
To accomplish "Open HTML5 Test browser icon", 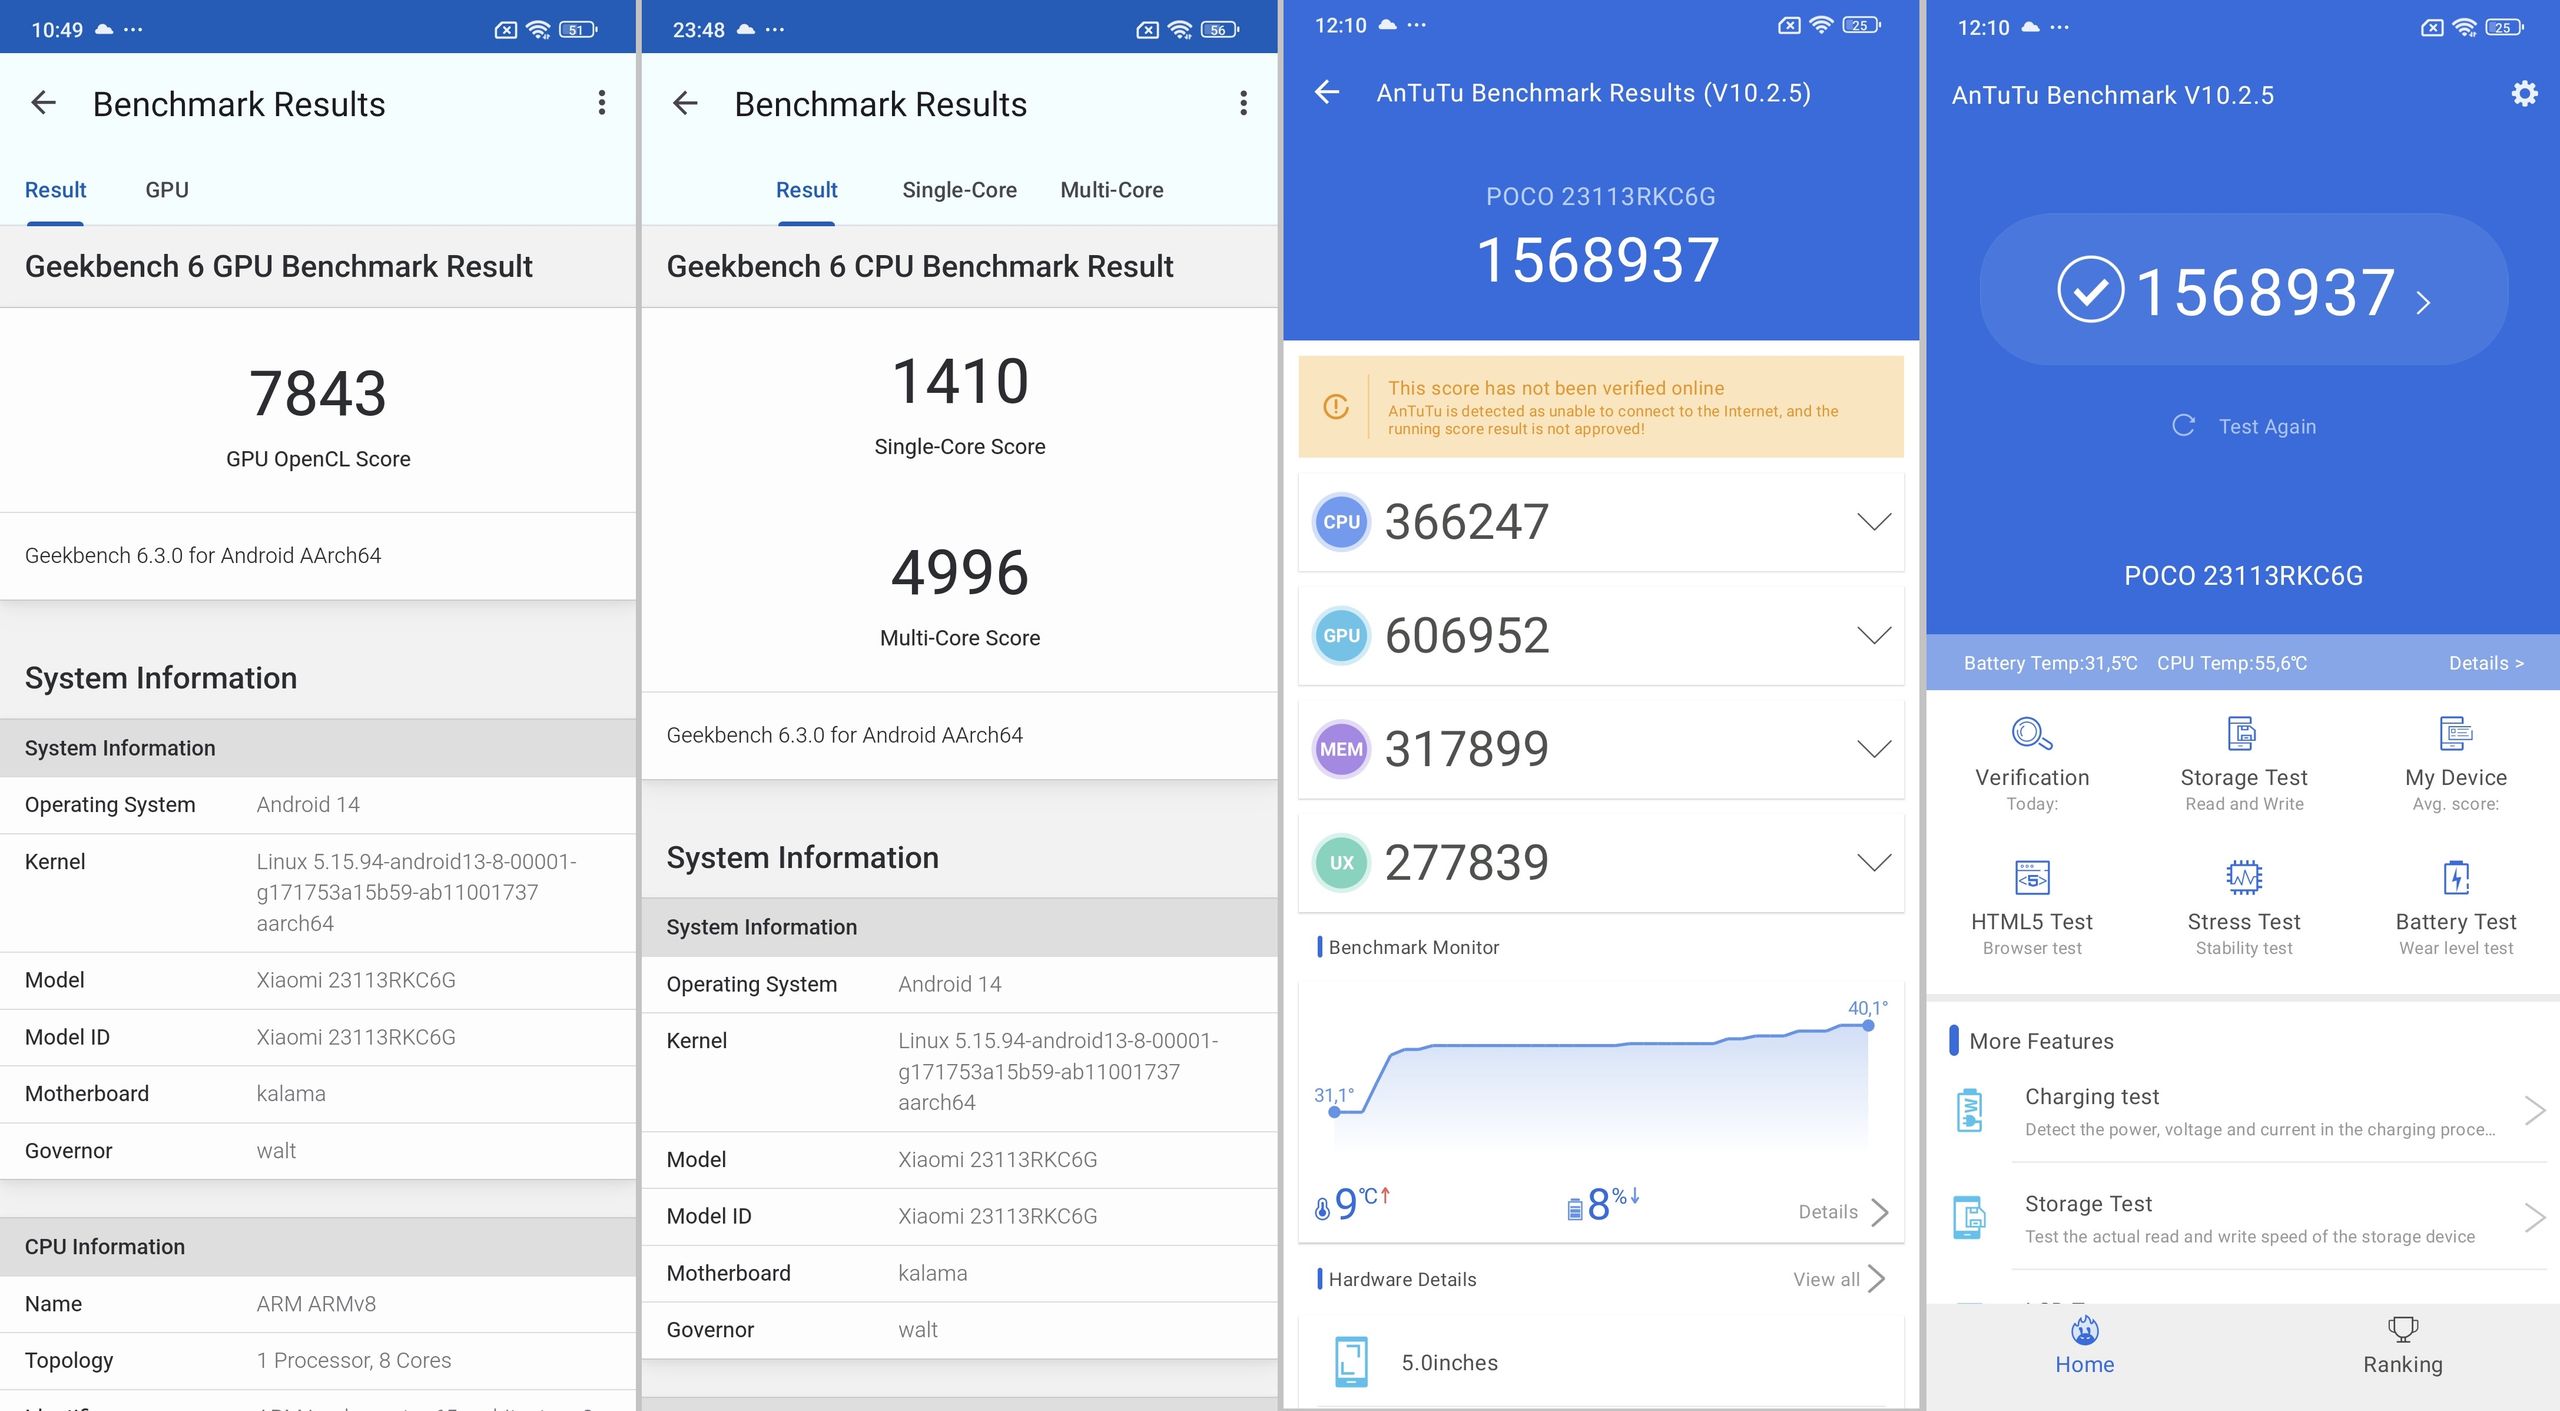I will (2032, 878).
